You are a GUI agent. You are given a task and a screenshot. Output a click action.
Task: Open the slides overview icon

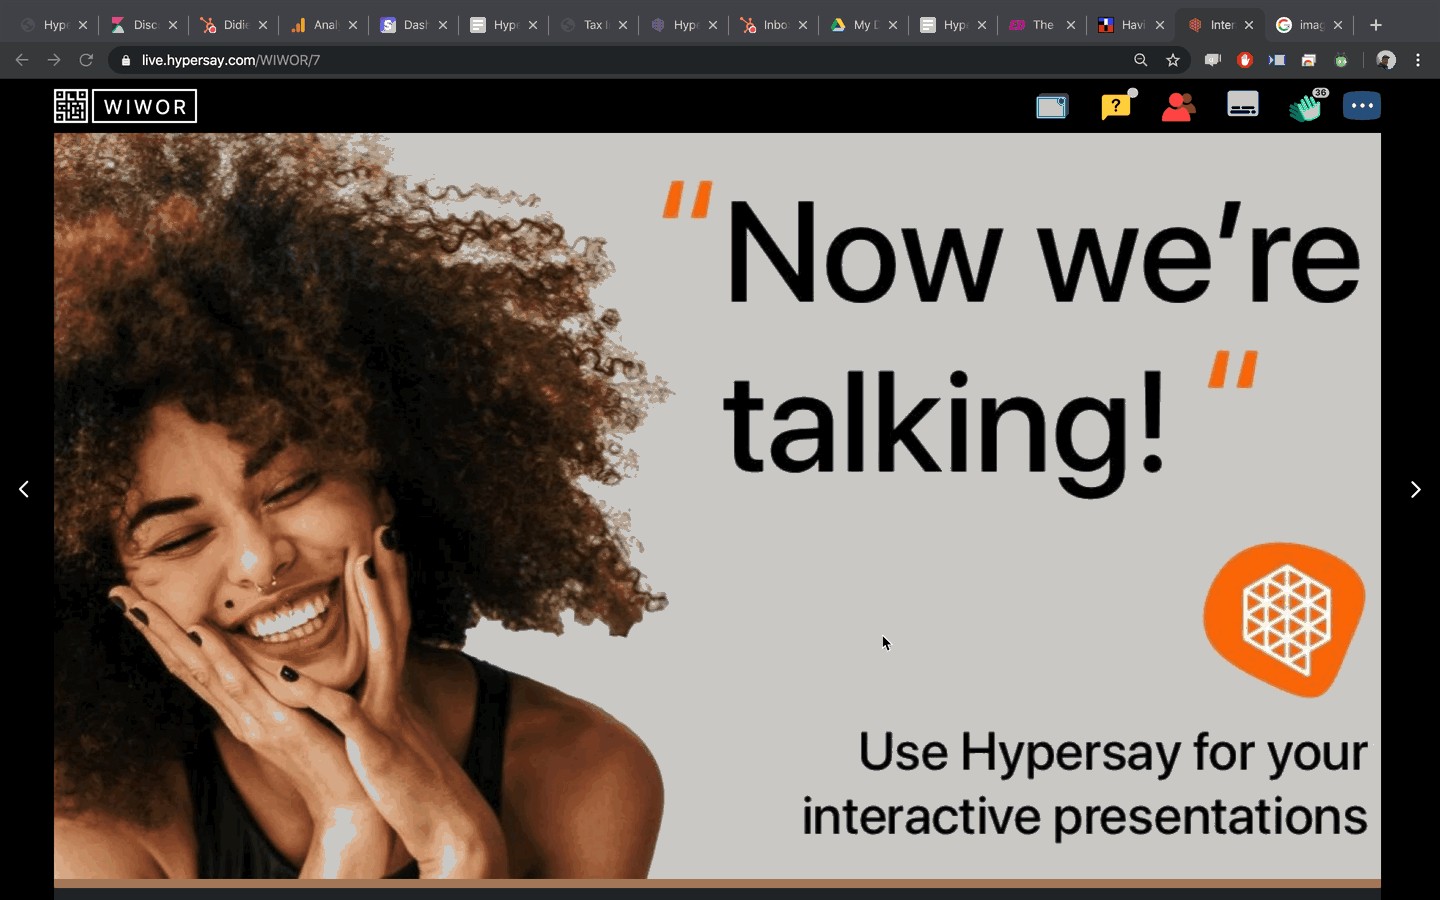tap(1052, 106)
